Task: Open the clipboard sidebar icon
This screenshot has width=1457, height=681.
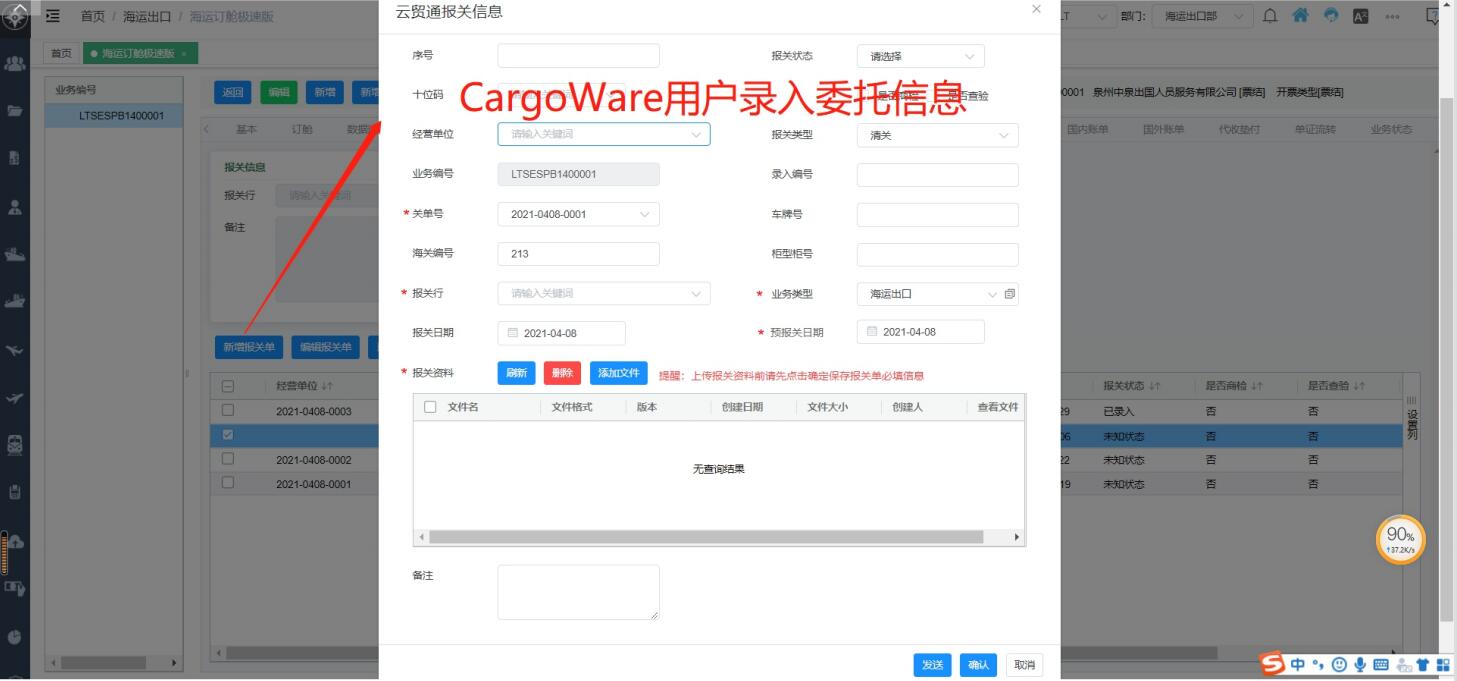Action: click(14, 492)
